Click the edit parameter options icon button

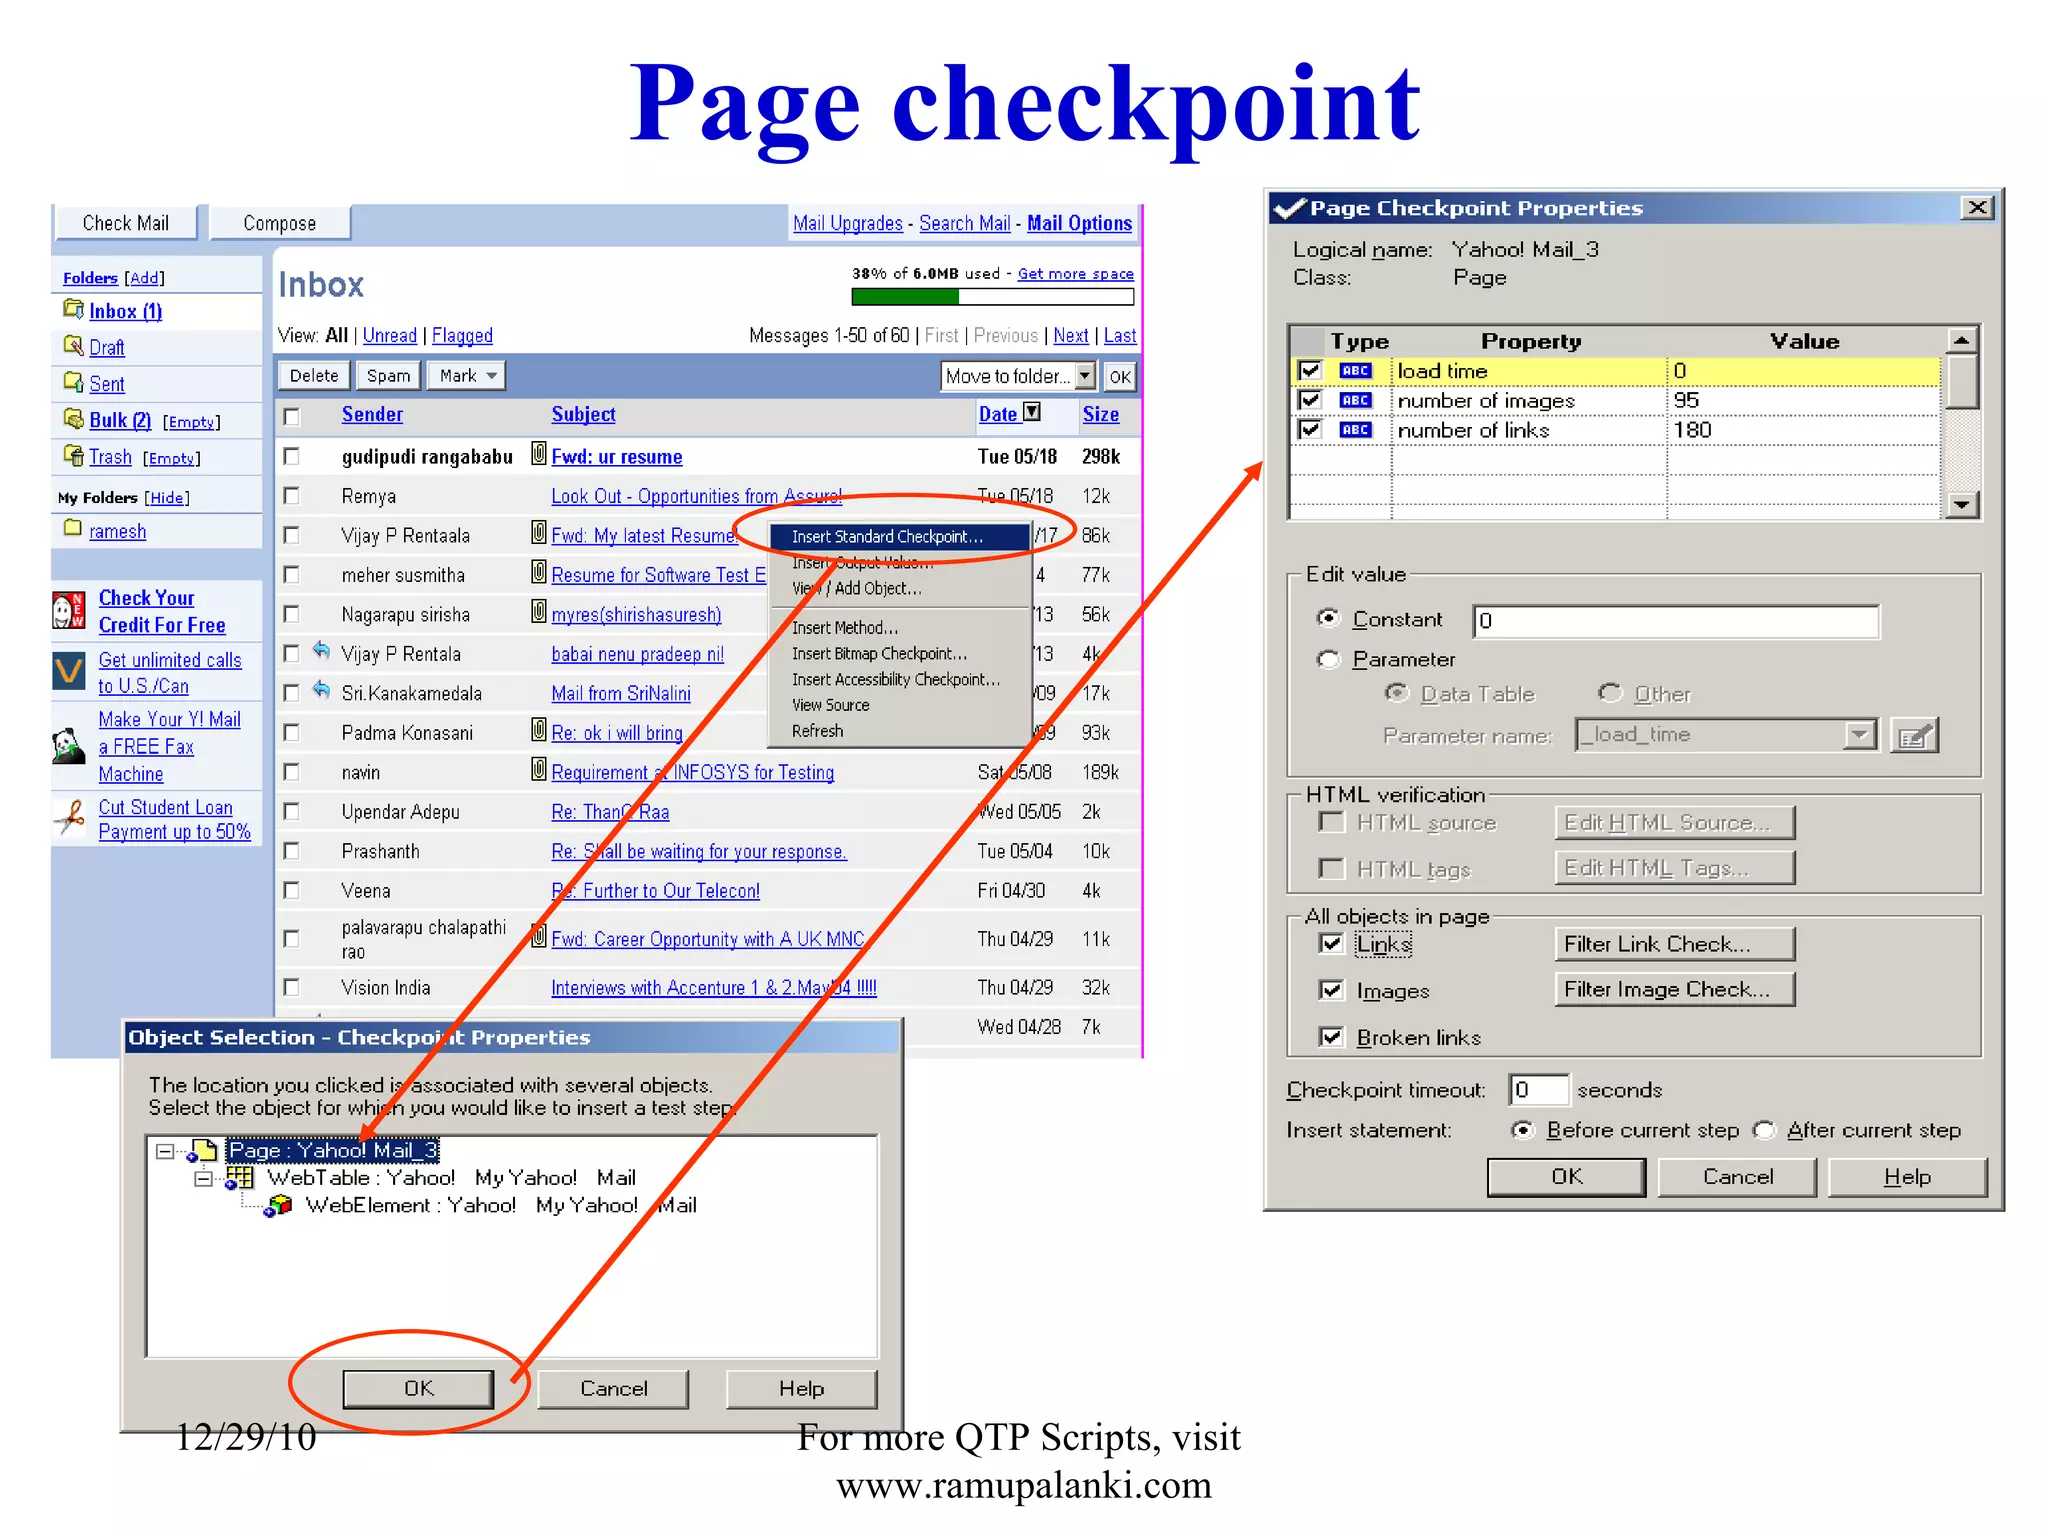coord(1914,736)
